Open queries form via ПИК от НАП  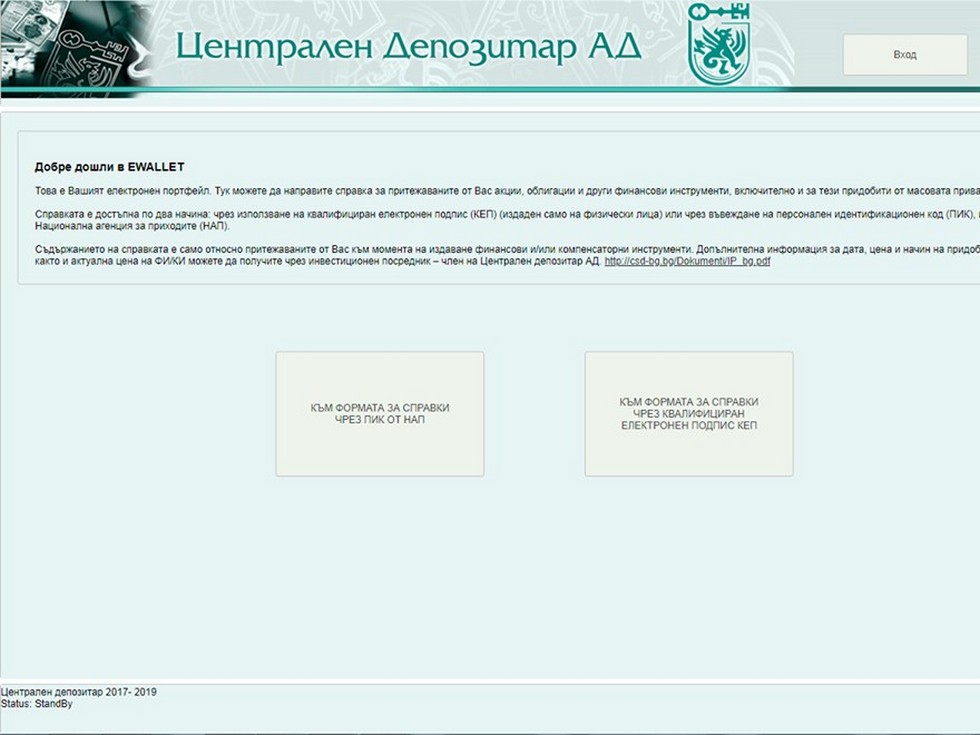pyautogui.click(x=380, y=414)
